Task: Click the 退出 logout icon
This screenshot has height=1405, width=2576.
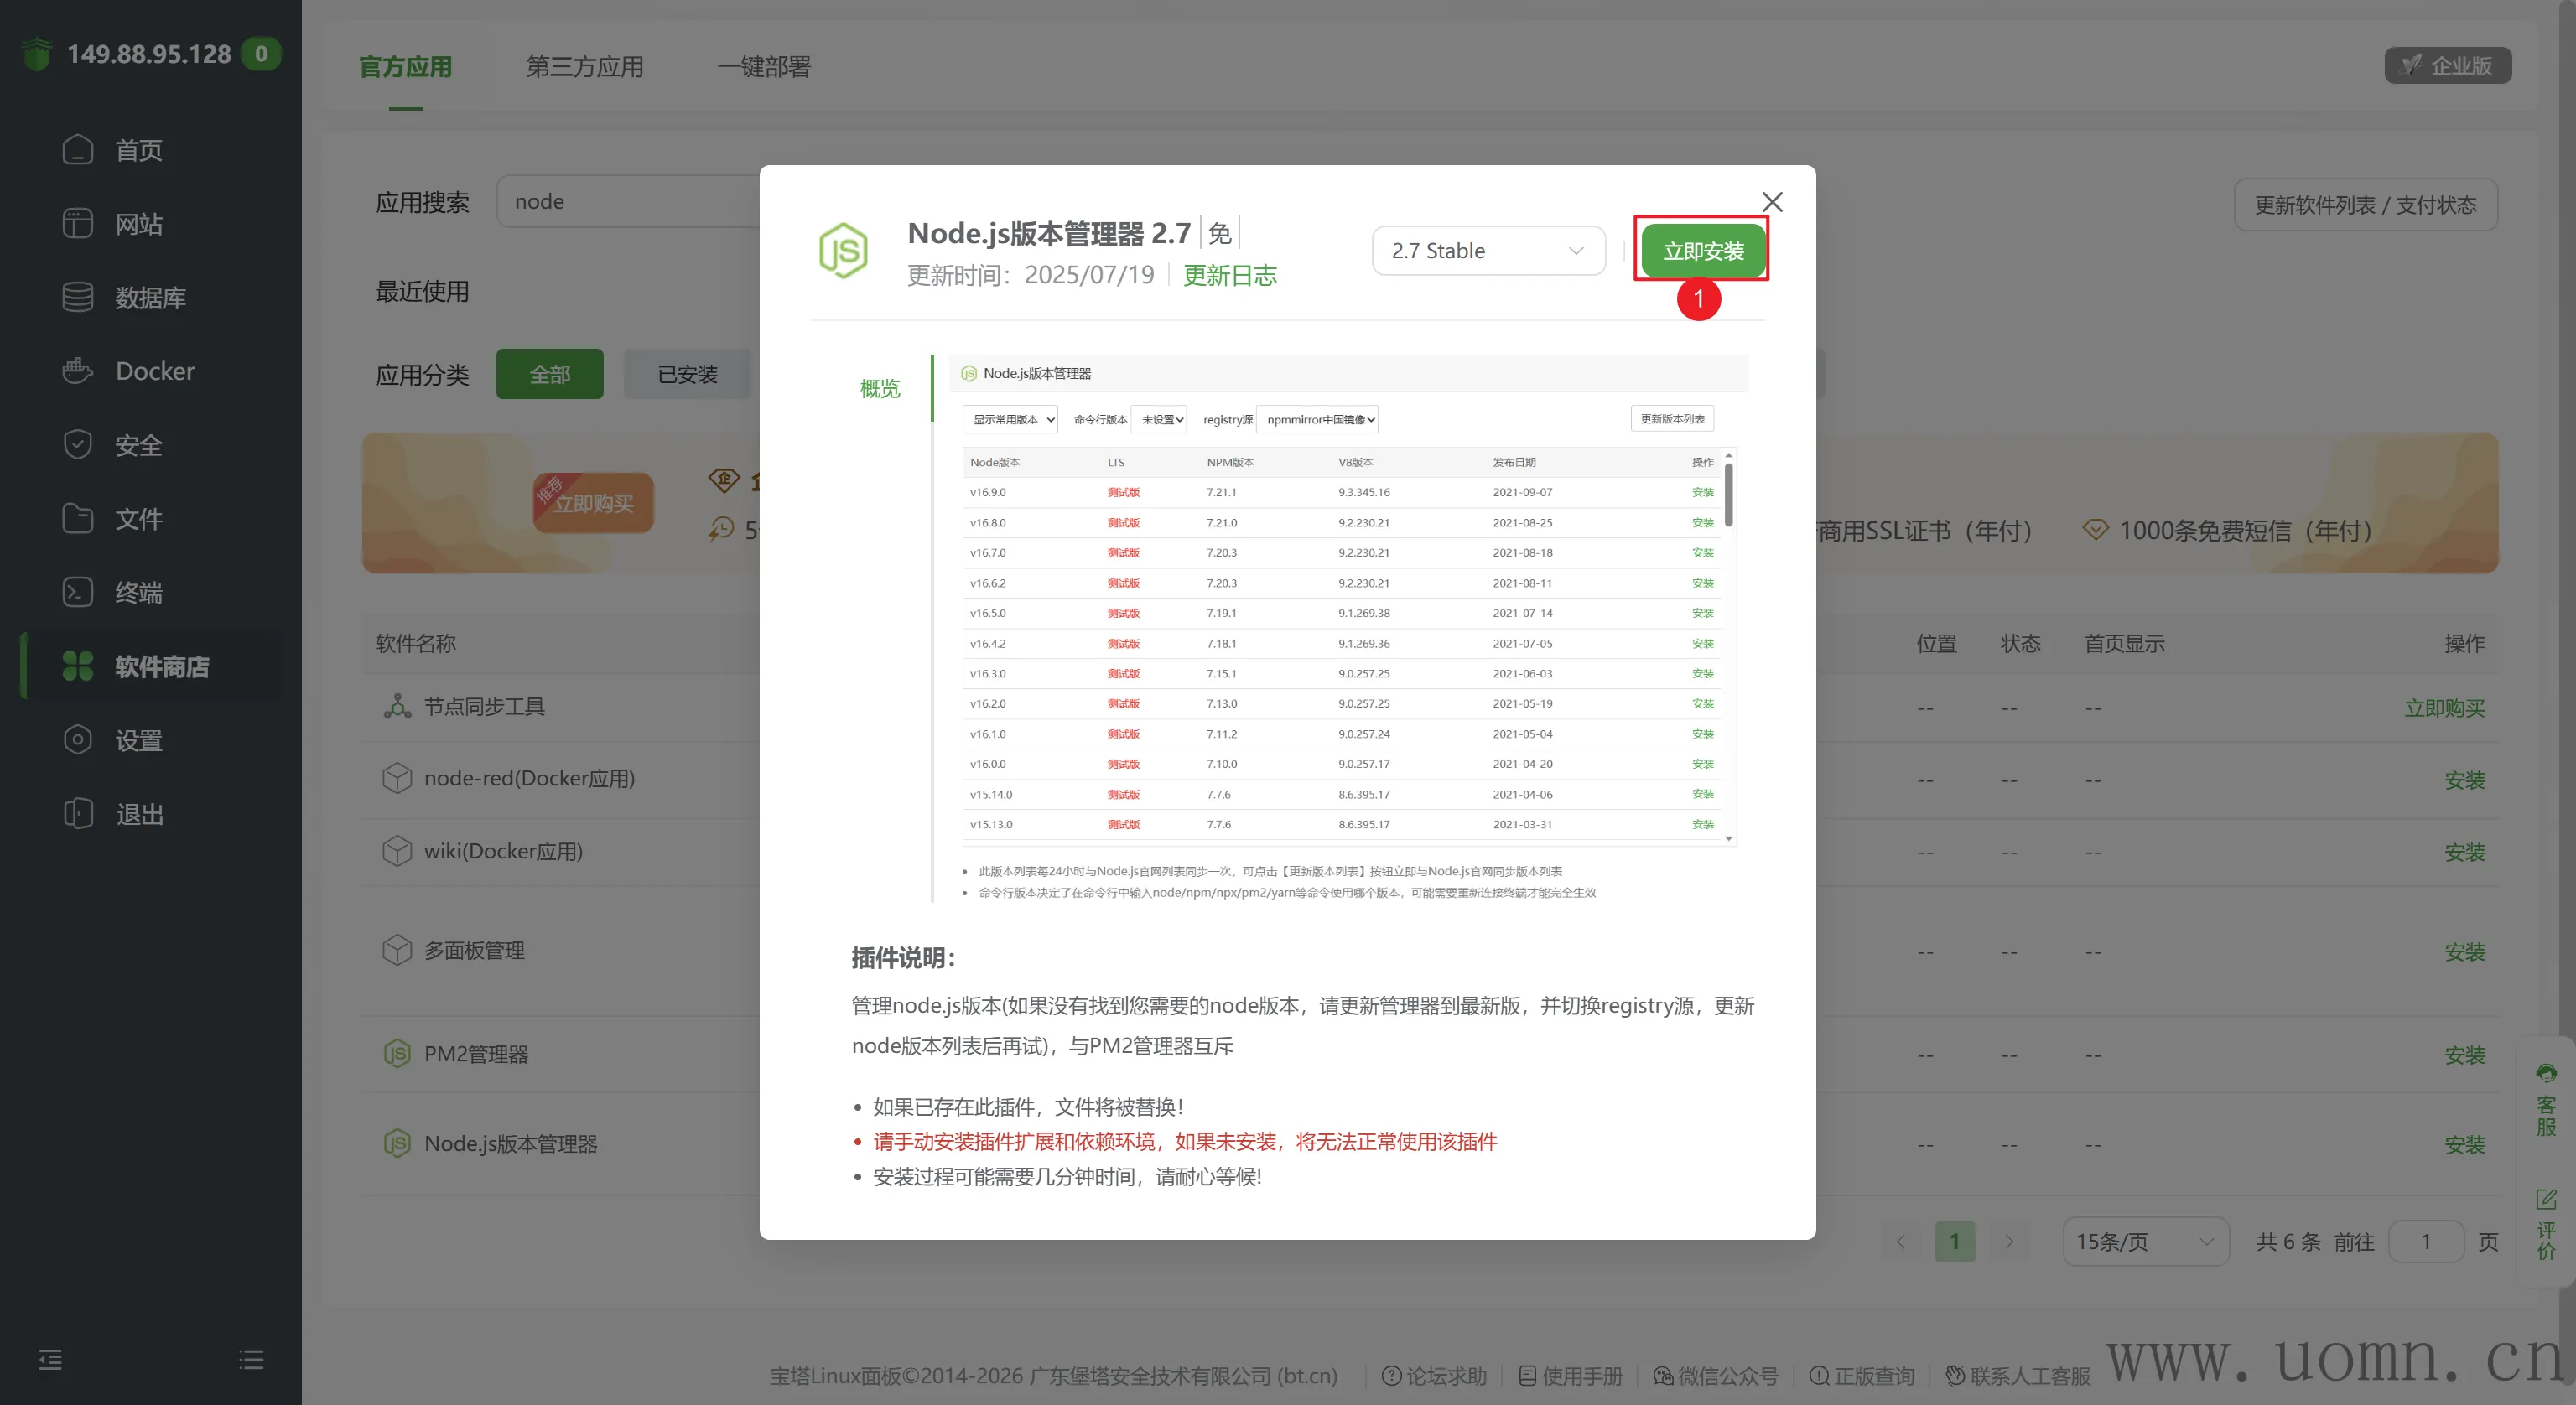Action: [x=77, y=814]
